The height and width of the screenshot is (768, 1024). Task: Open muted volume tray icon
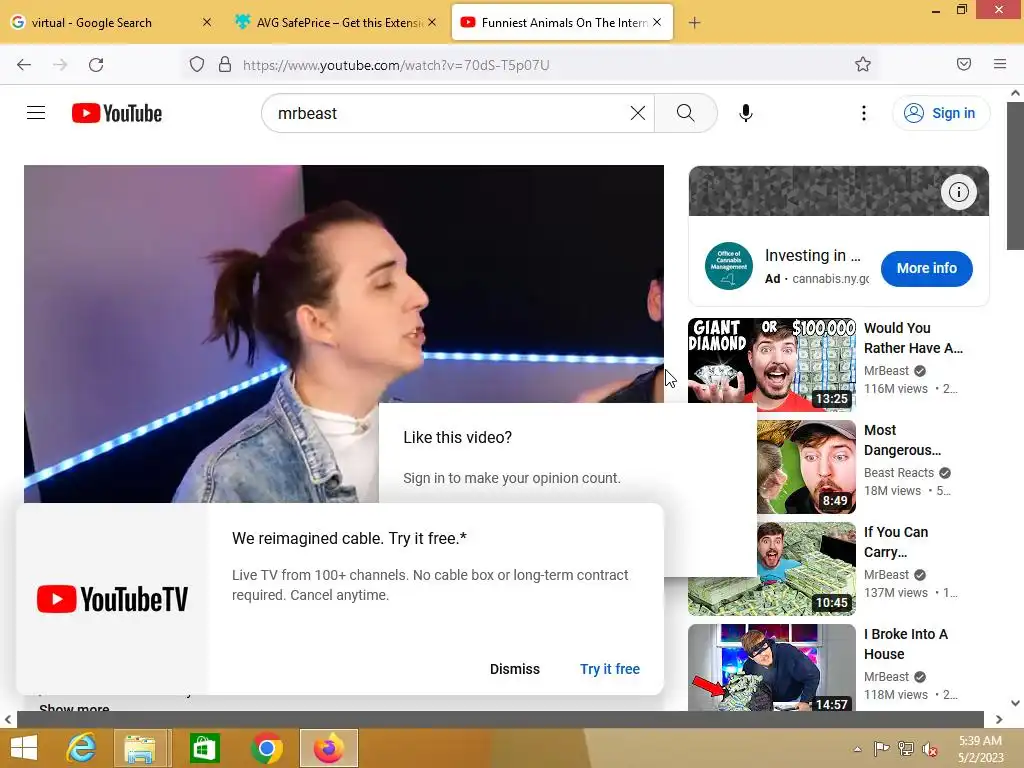930,749
